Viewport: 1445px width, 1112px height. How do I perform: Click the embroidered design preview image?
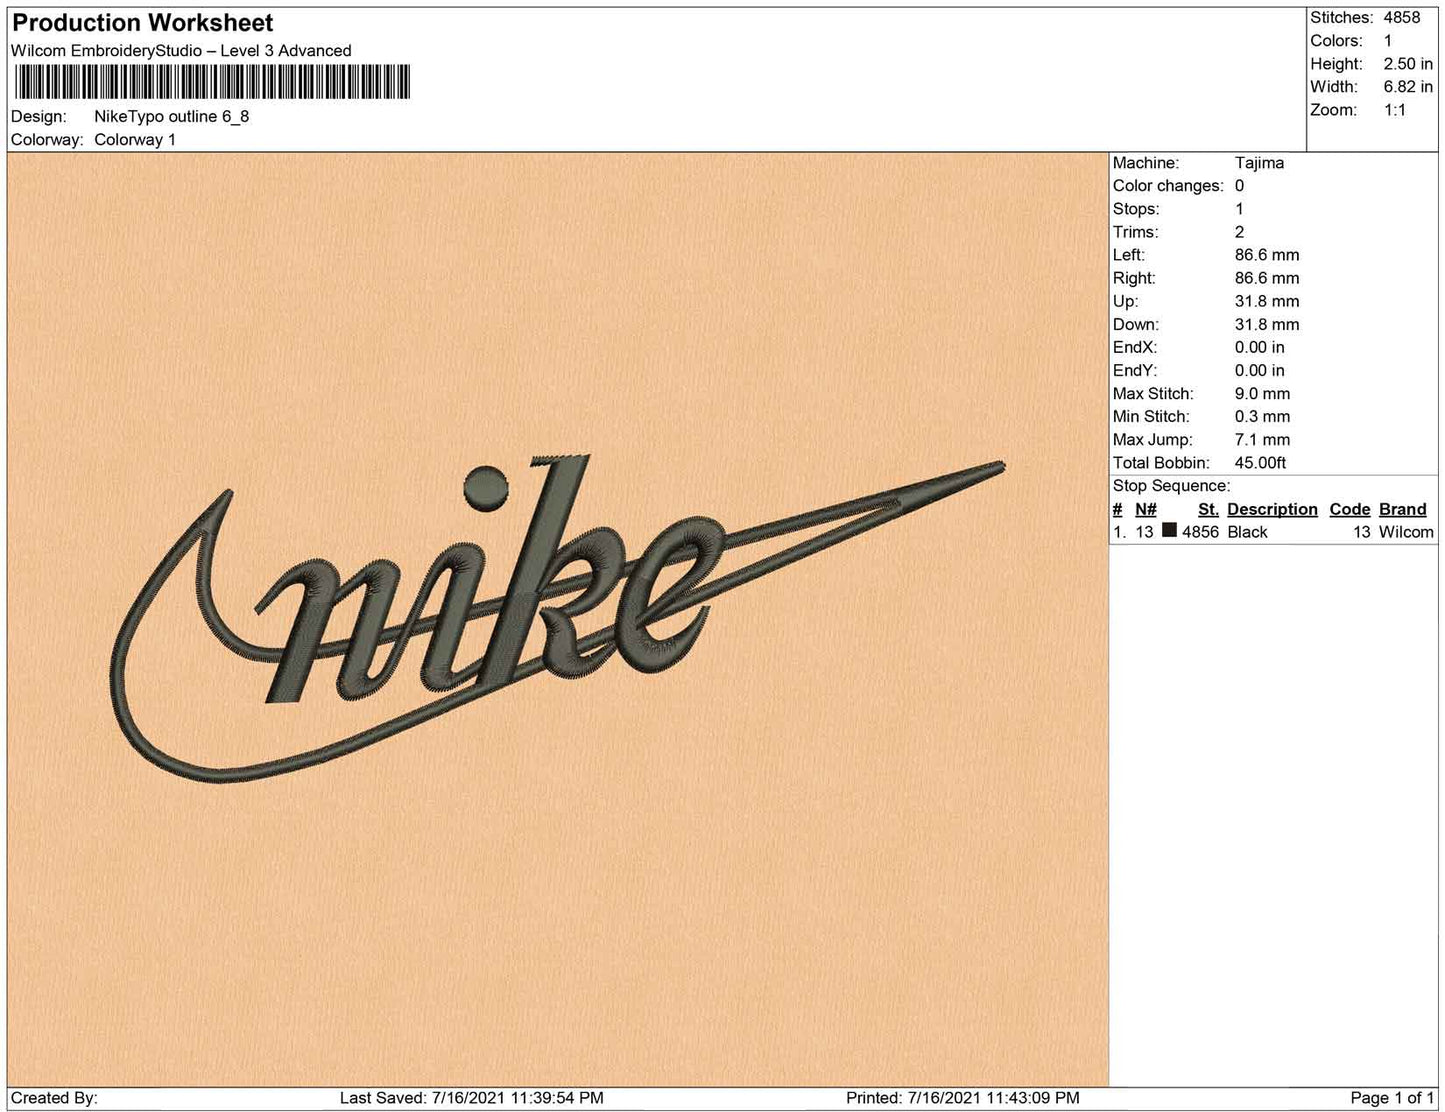tap(558, 620)
